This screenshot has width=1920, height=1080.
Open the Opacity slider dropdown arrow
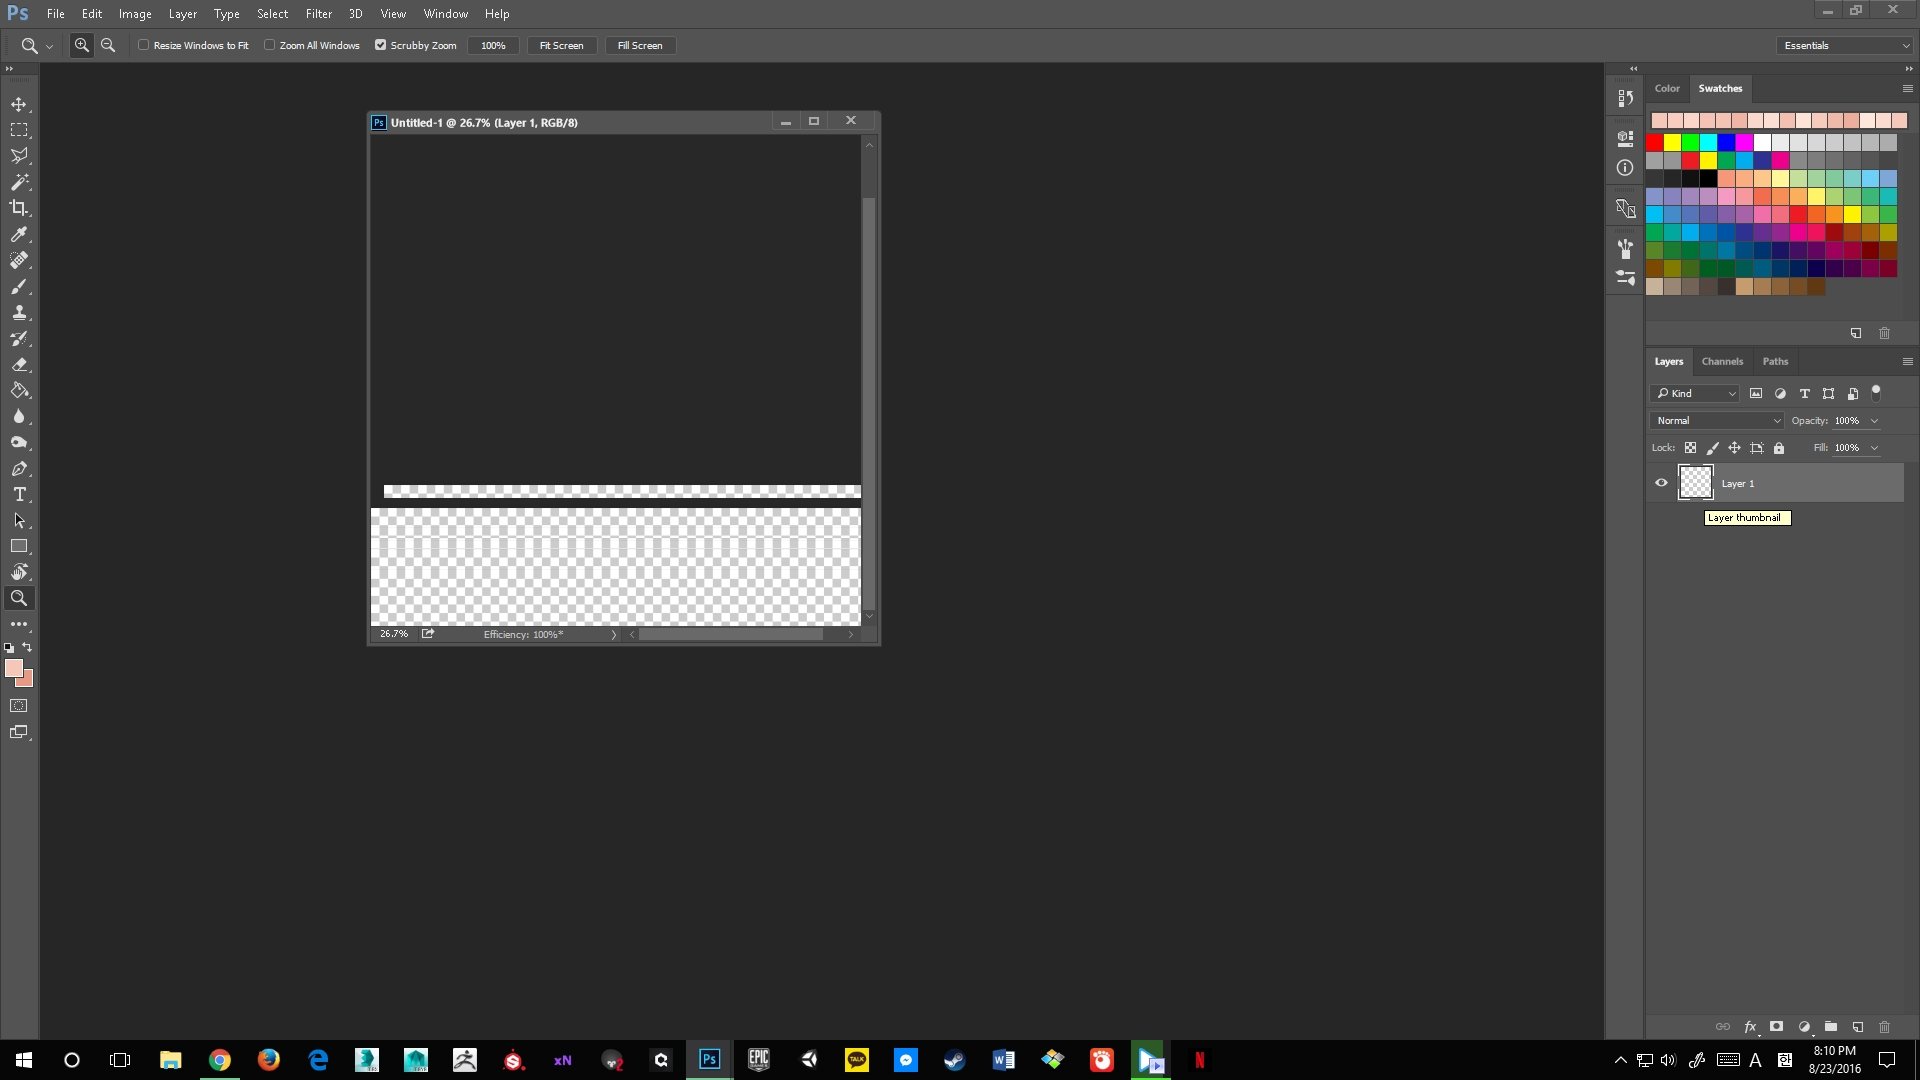coord(1874,421)
